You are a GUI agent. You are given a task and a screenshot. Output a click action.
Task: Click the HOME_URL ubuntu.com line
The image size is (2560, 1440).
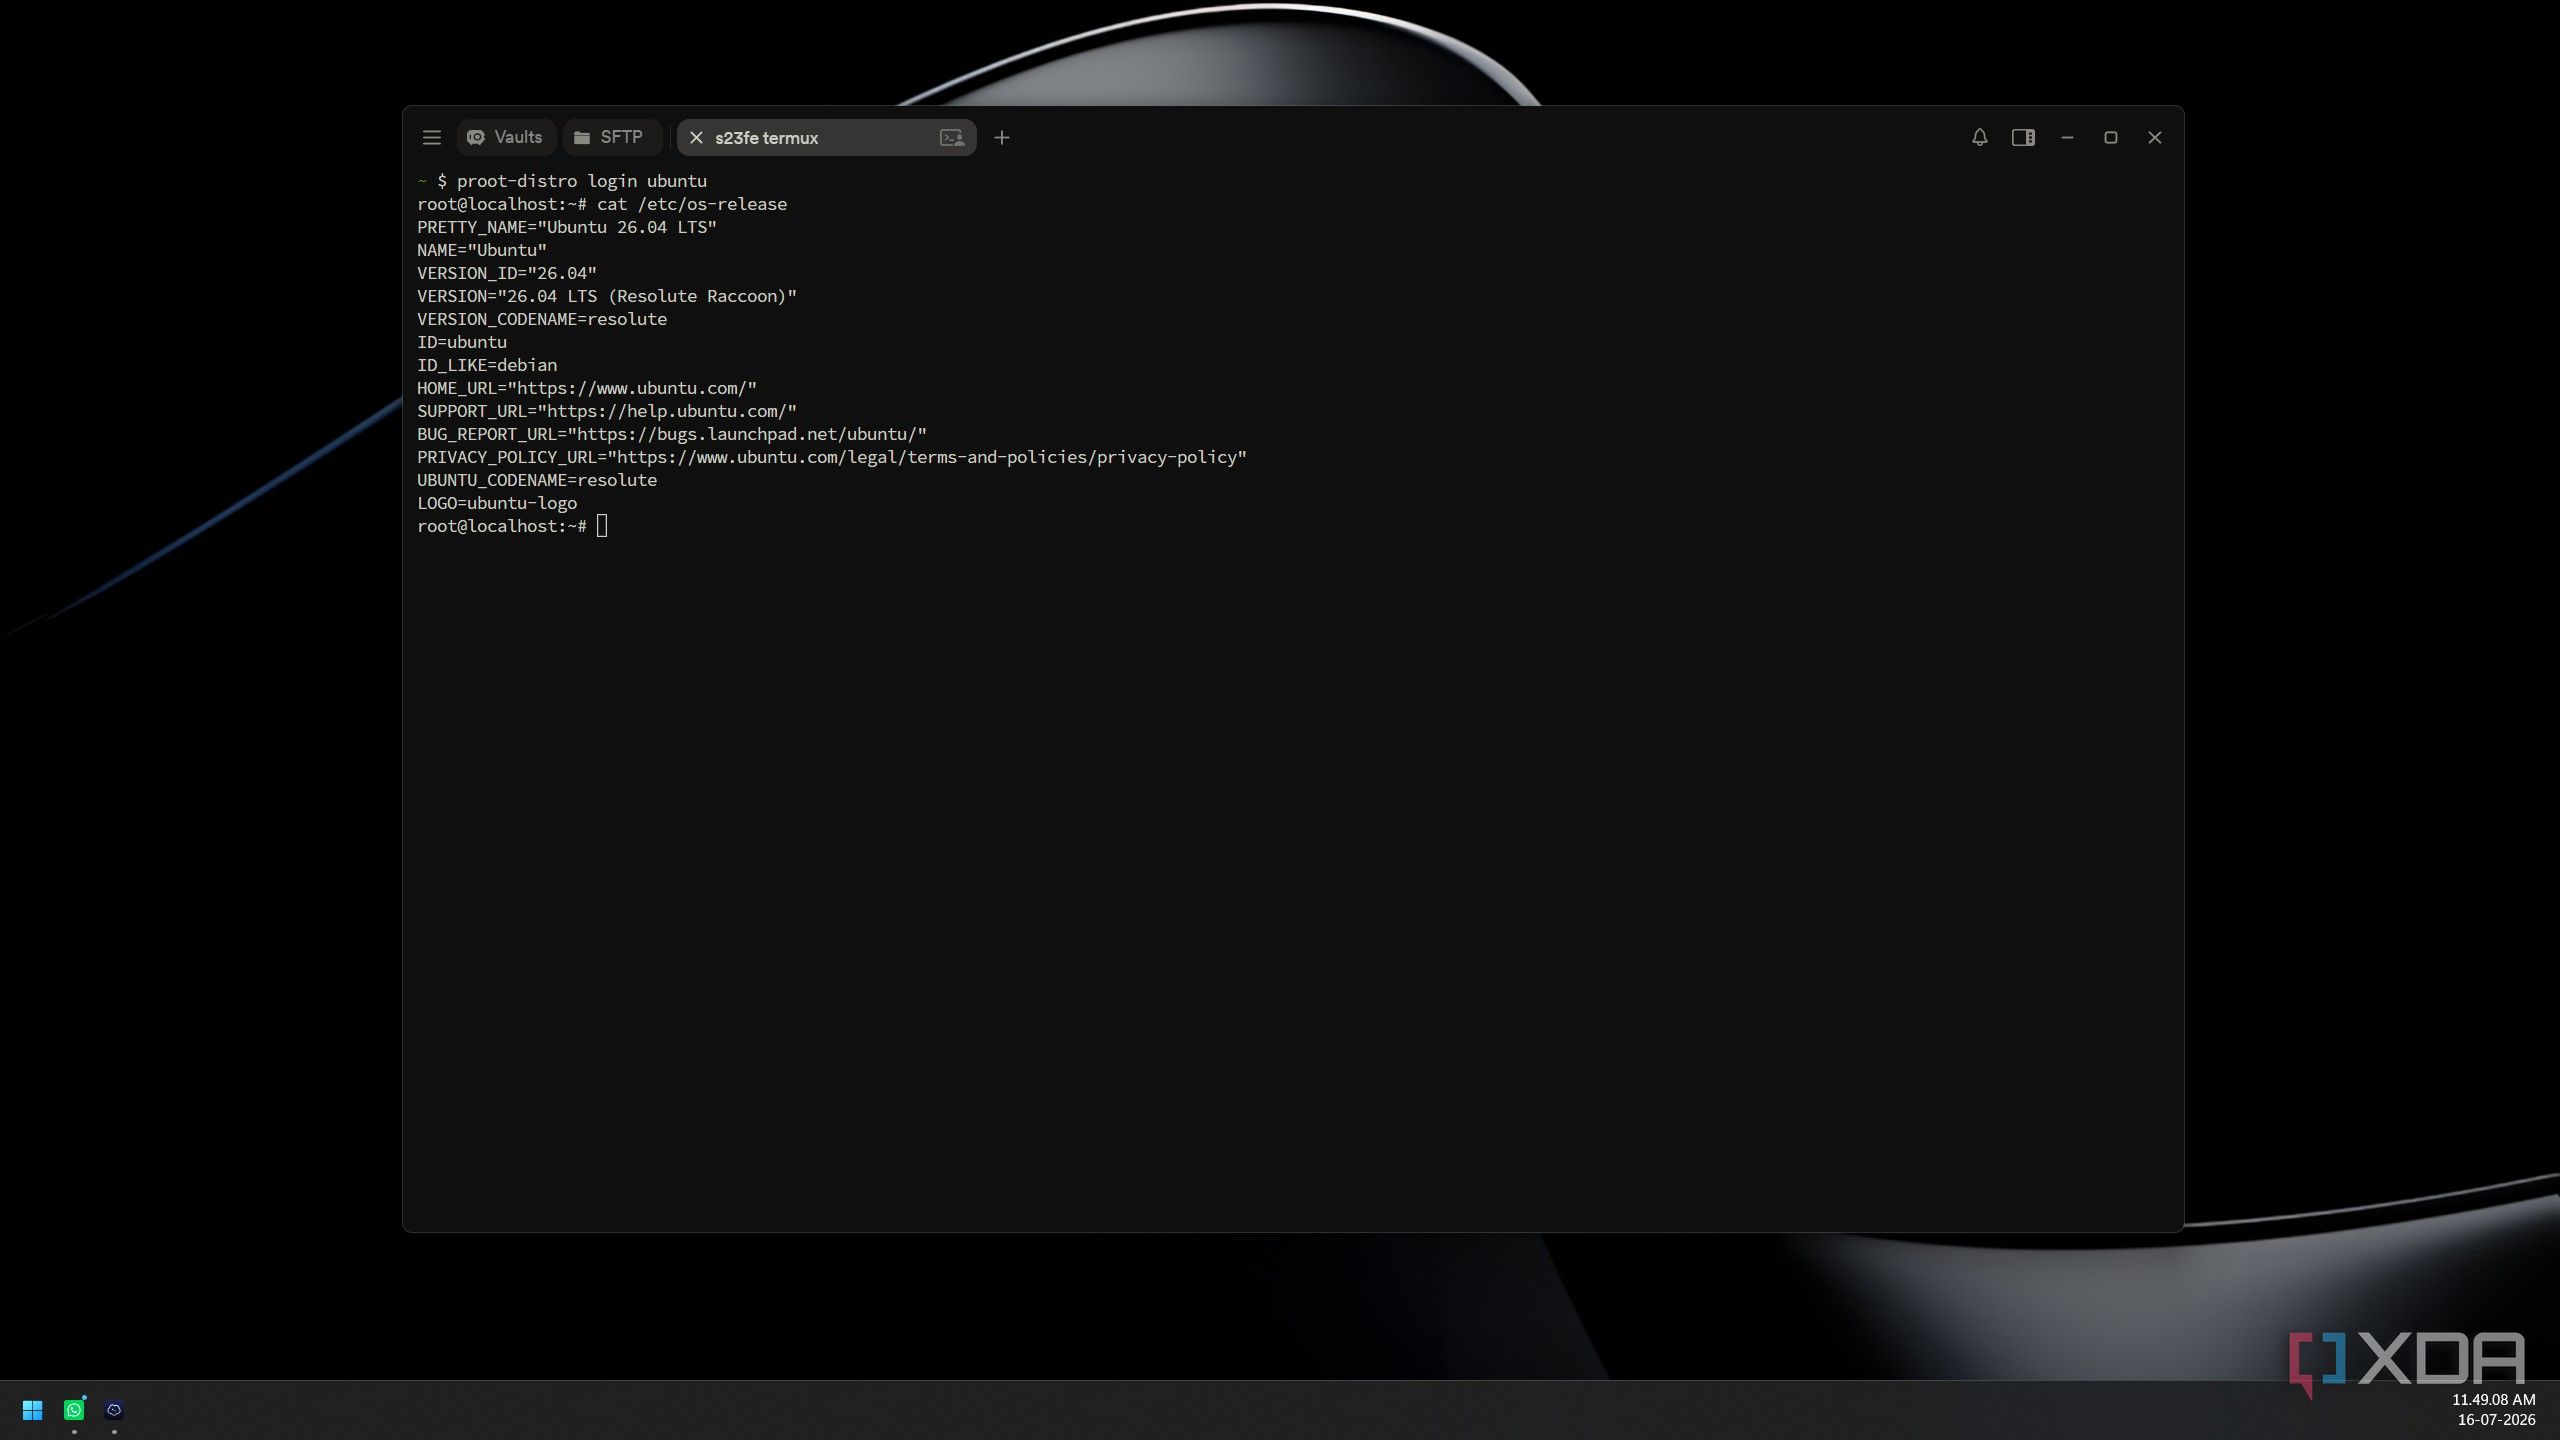tap(587, 388)
